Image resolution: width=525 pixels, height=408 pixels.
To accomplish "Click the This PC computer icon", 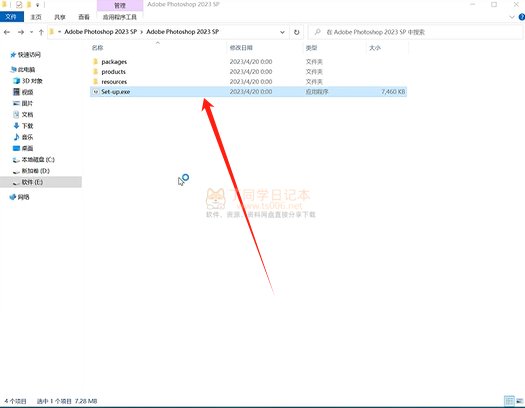I will tap(13, 69).
